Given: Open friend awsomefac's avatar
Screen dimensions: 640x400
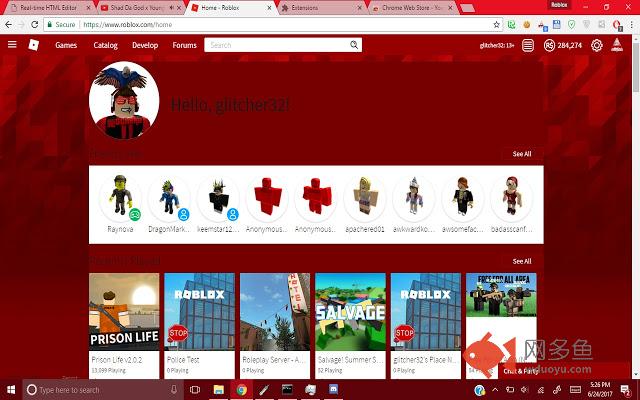Looking at the screenshot, I should 462,198.
